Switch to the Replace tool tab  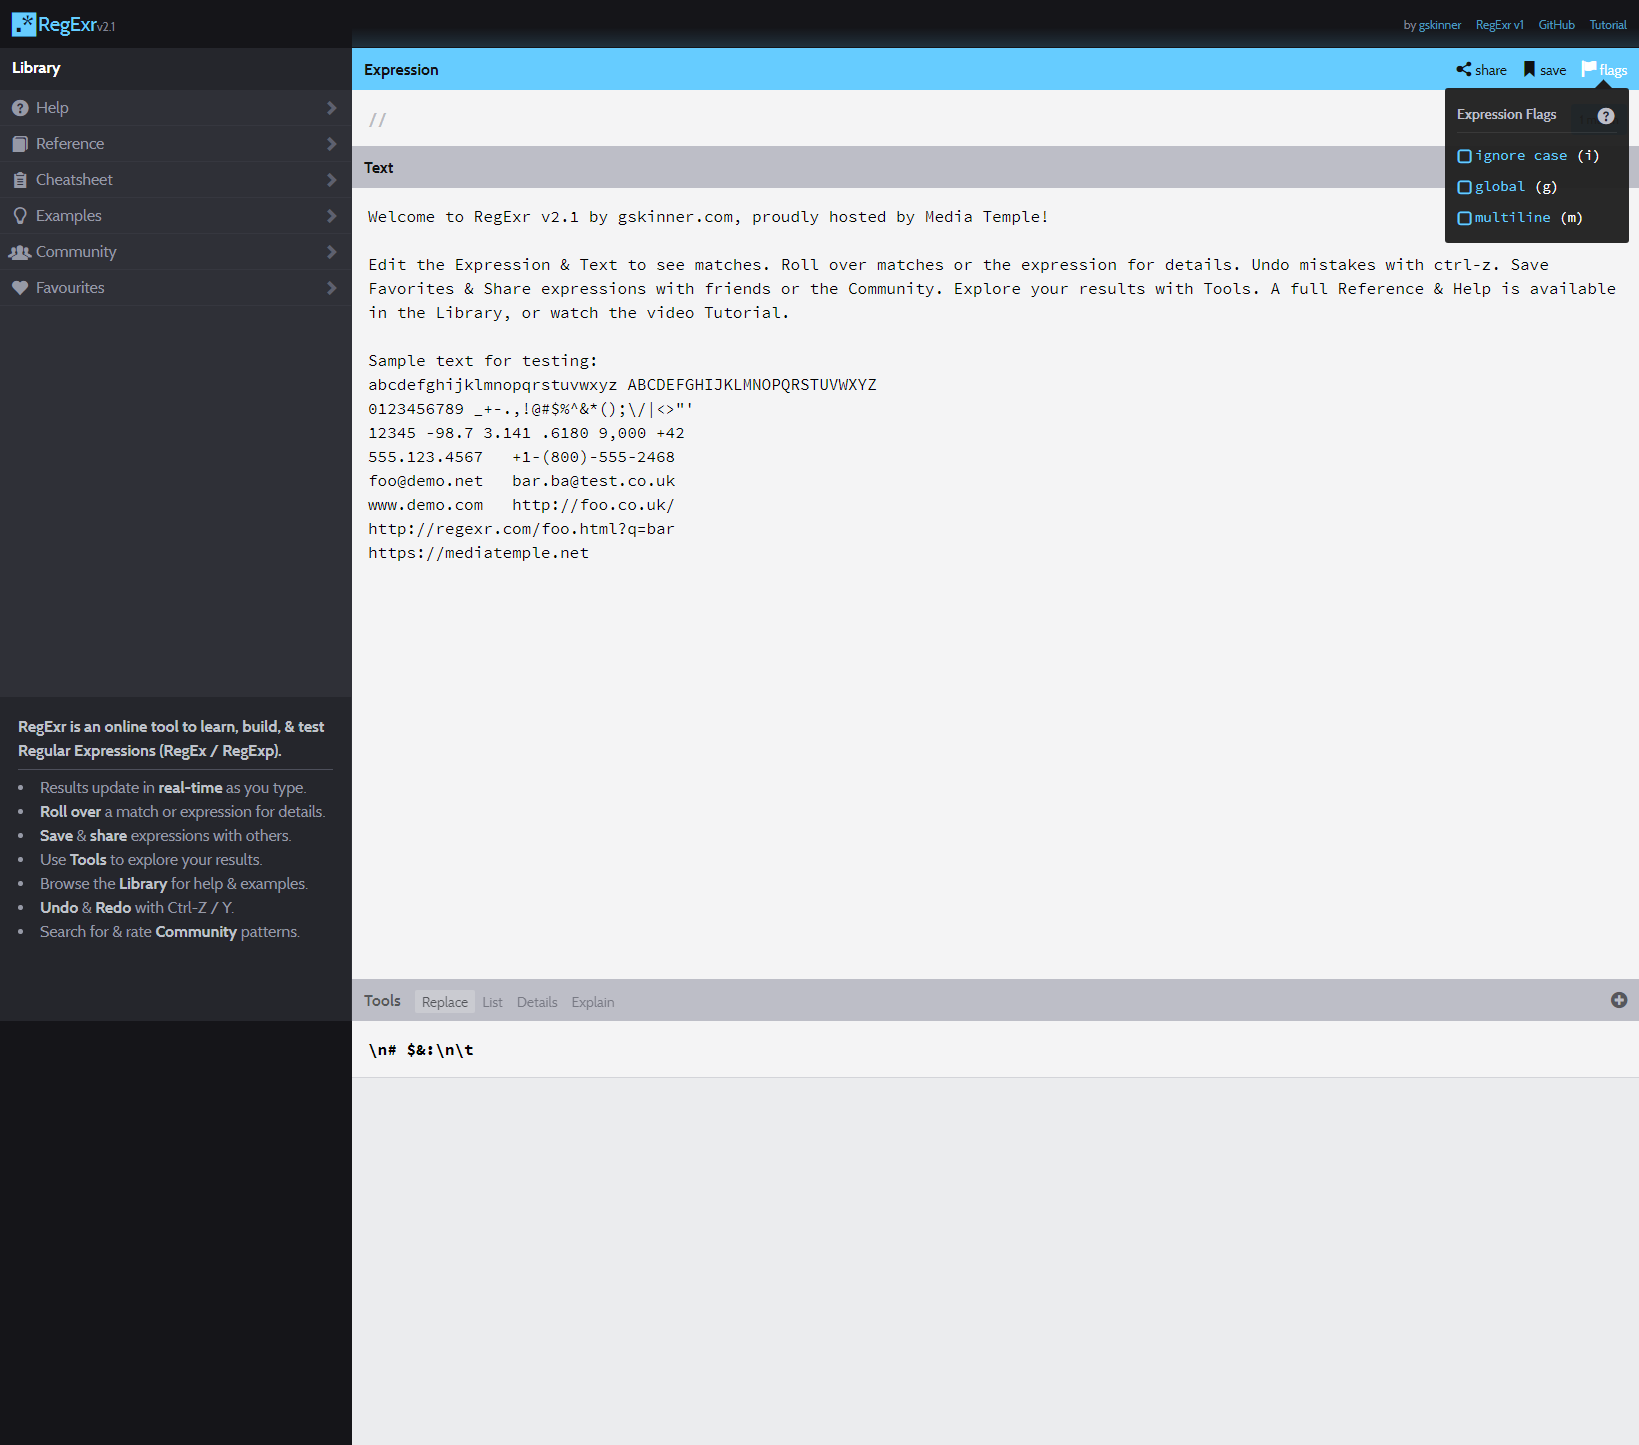point(444,1002)
